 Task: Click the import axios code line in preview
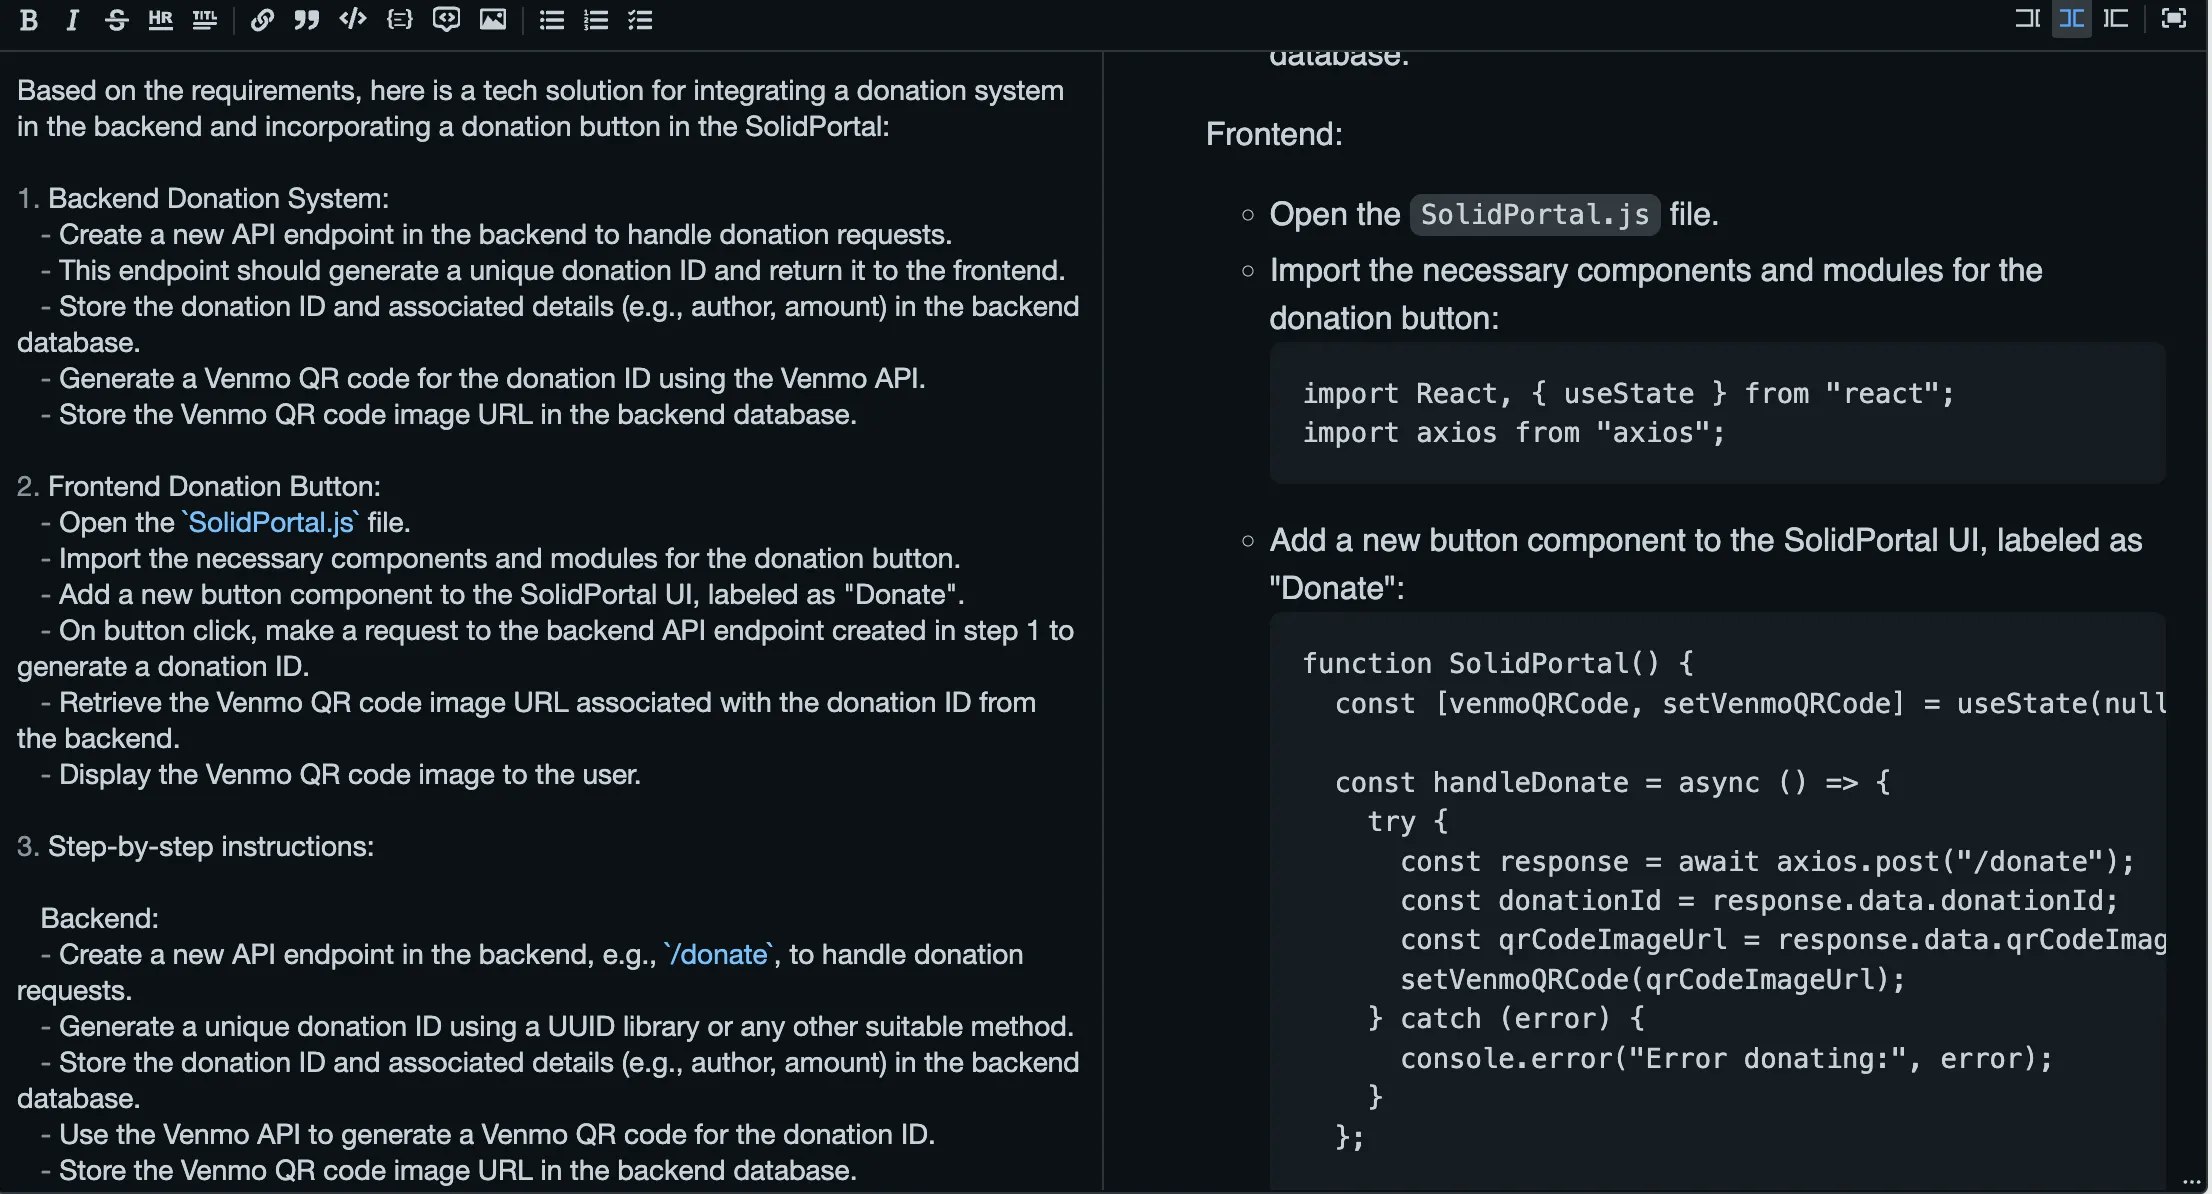click(1514, 433)
